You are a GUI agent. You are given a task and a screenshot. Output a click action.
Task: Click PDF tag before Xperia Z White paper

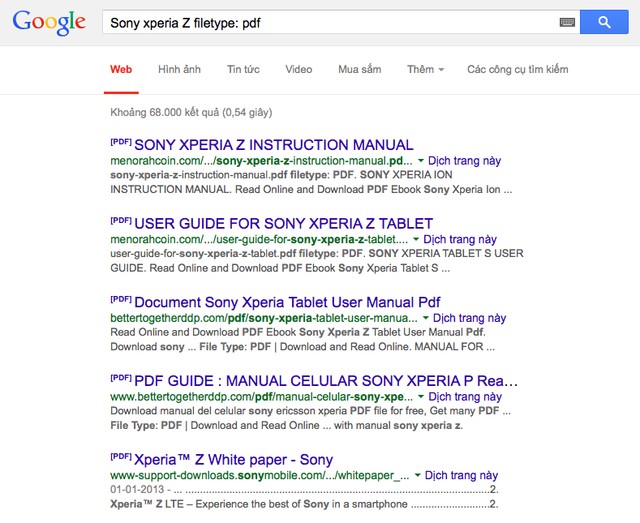121,456
